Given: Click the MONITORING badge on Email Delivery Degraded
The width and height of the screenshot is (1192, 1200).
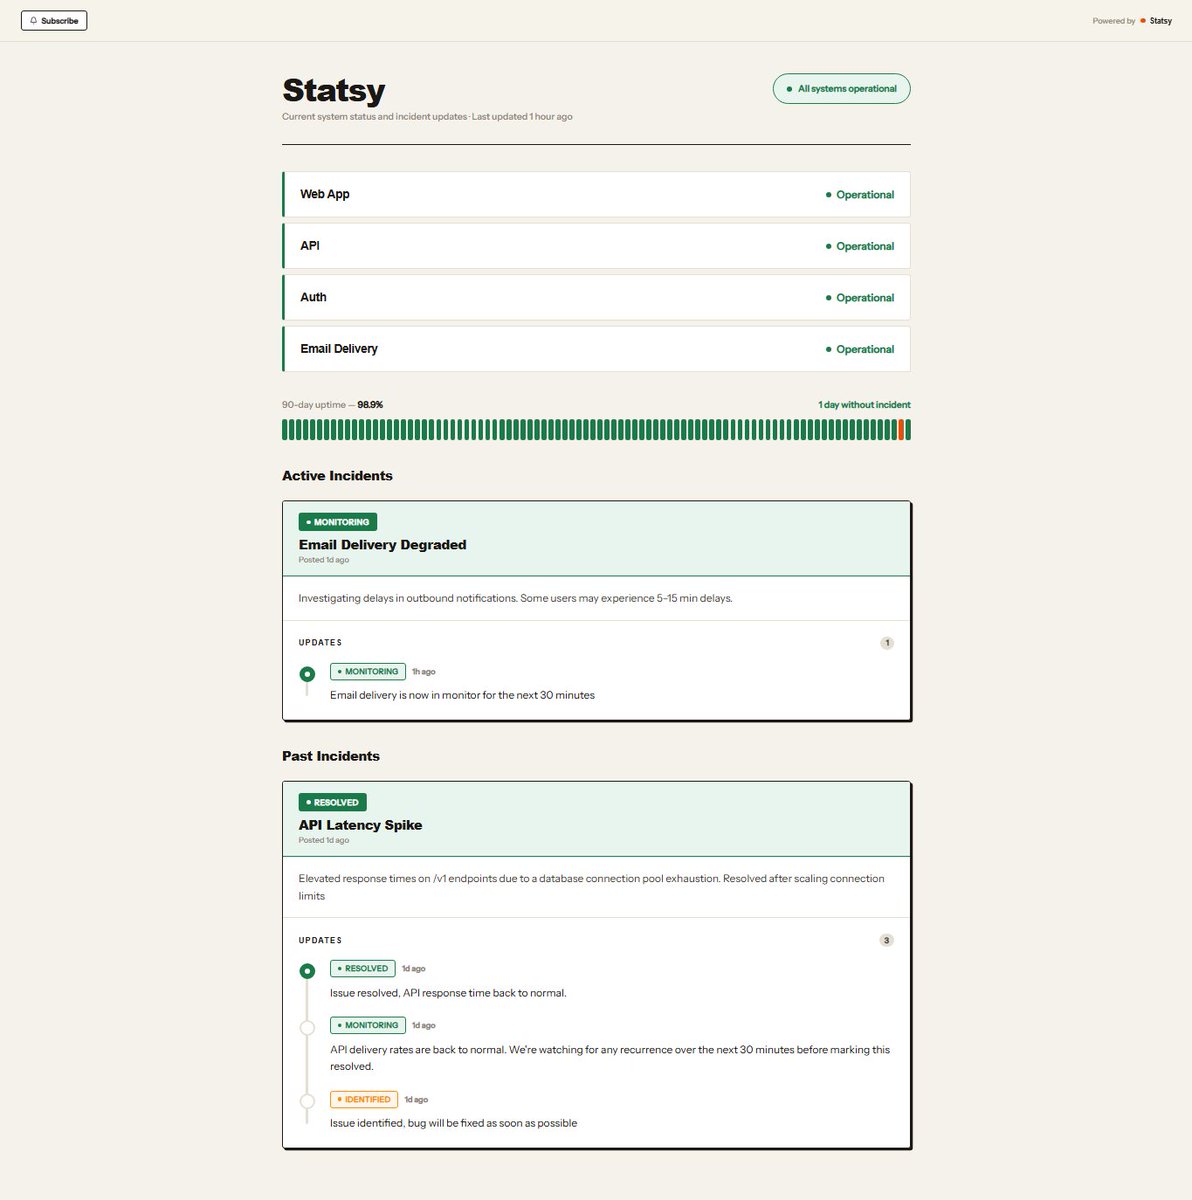Looking at the screenshot, I should pos(337,522).
